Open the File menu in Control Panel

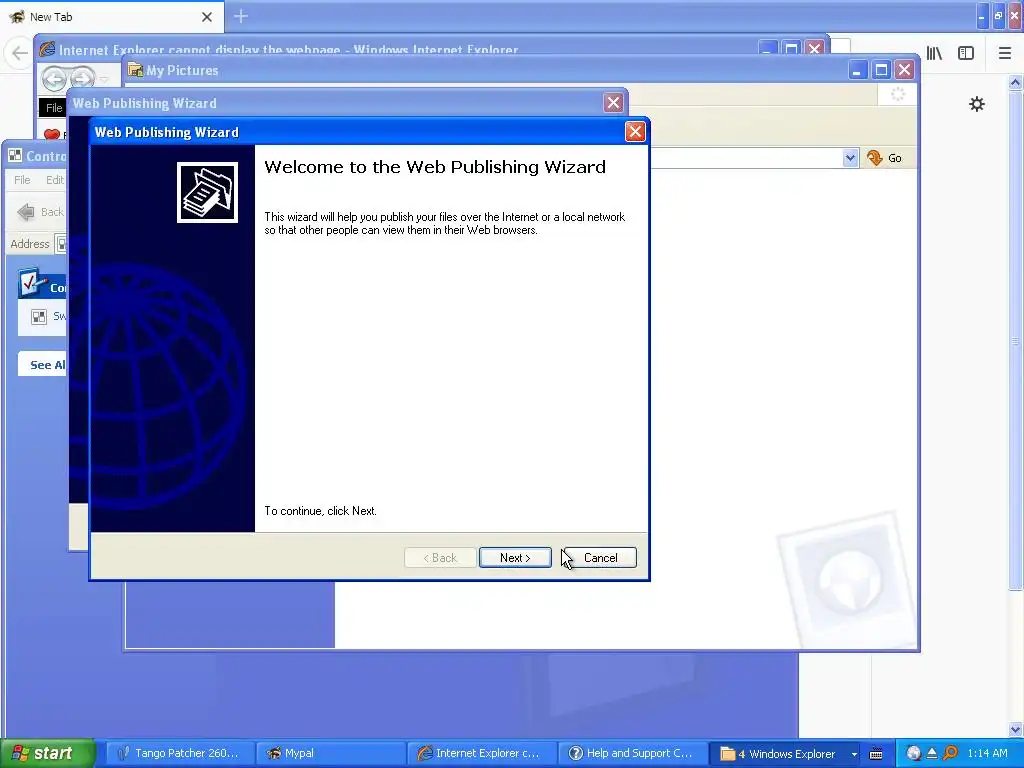coord(22,180)
